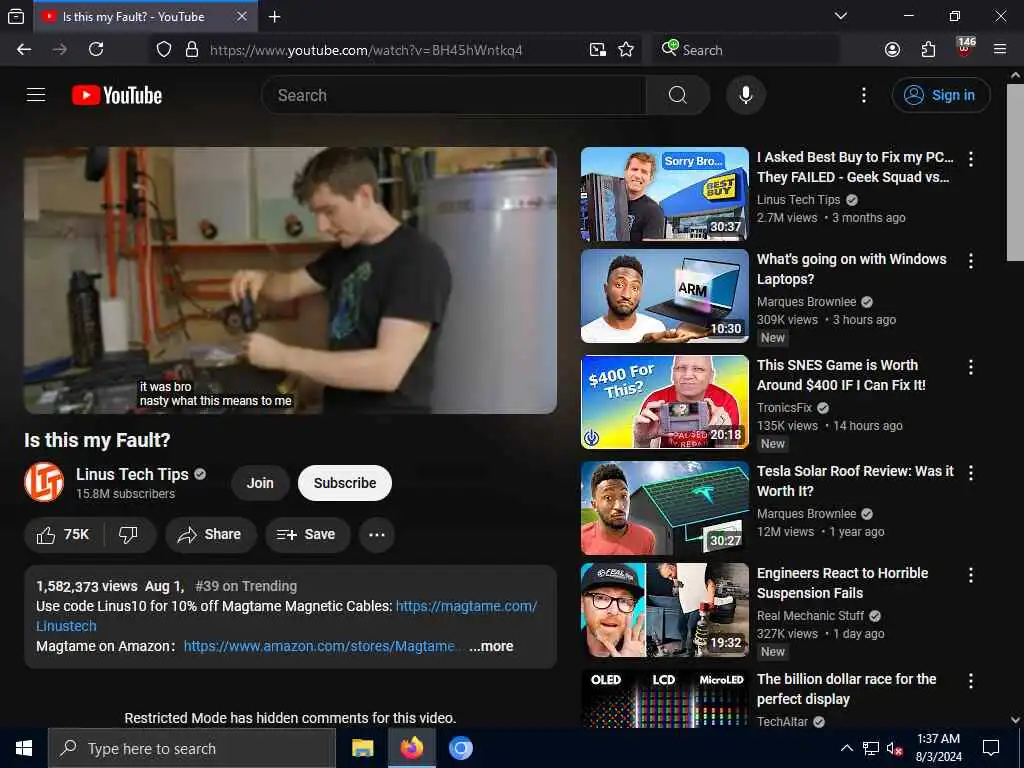Save the video to a playlist
The width and height of the screenshot is (1024, 768).
[x=307, y=535]
